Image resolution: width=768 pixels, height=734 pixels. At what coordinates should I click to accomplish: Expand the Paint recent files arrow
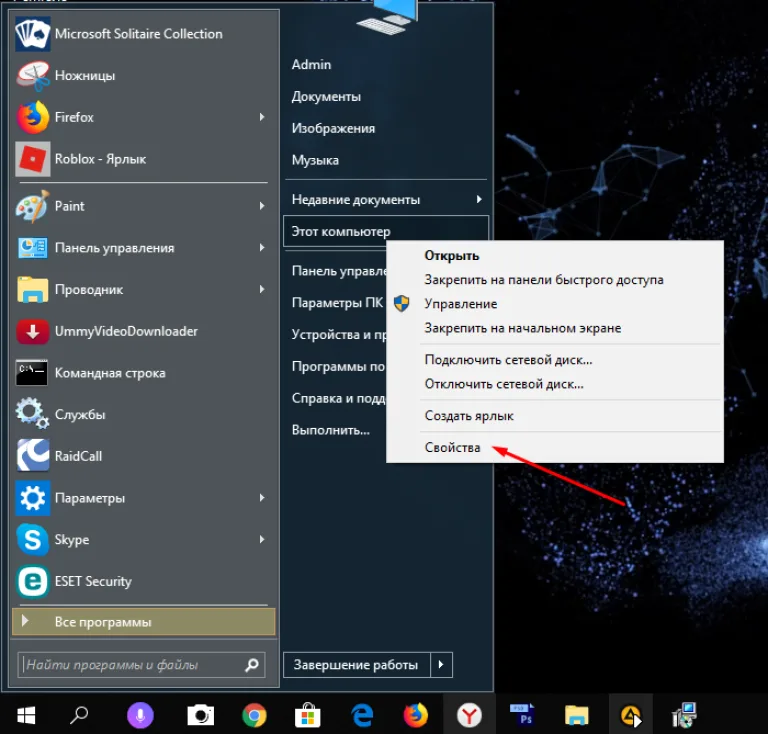[262, 206]
